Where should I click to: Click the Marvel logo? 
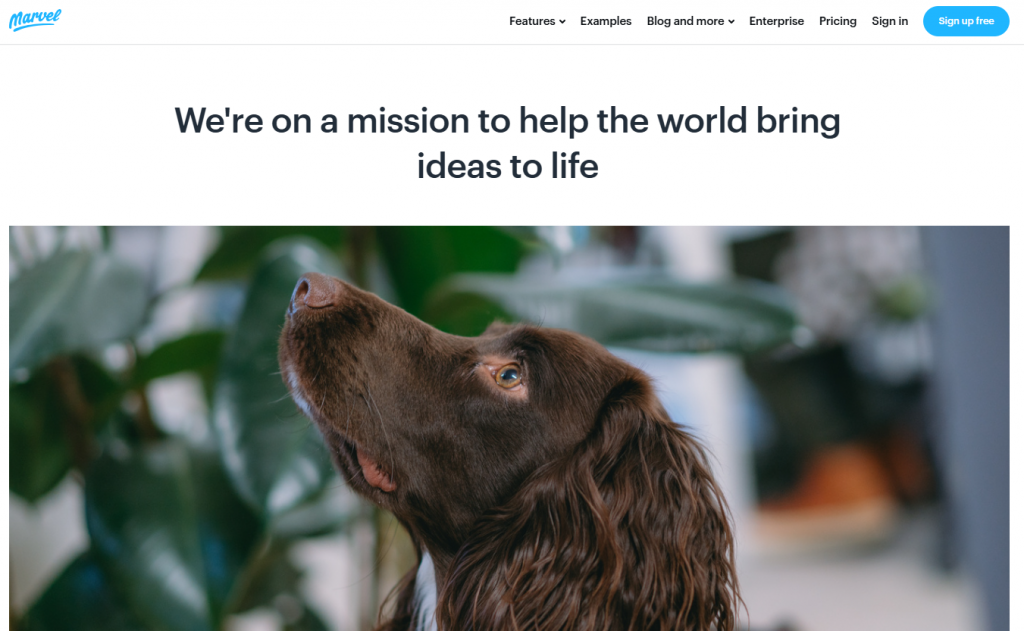click(35, 20)
